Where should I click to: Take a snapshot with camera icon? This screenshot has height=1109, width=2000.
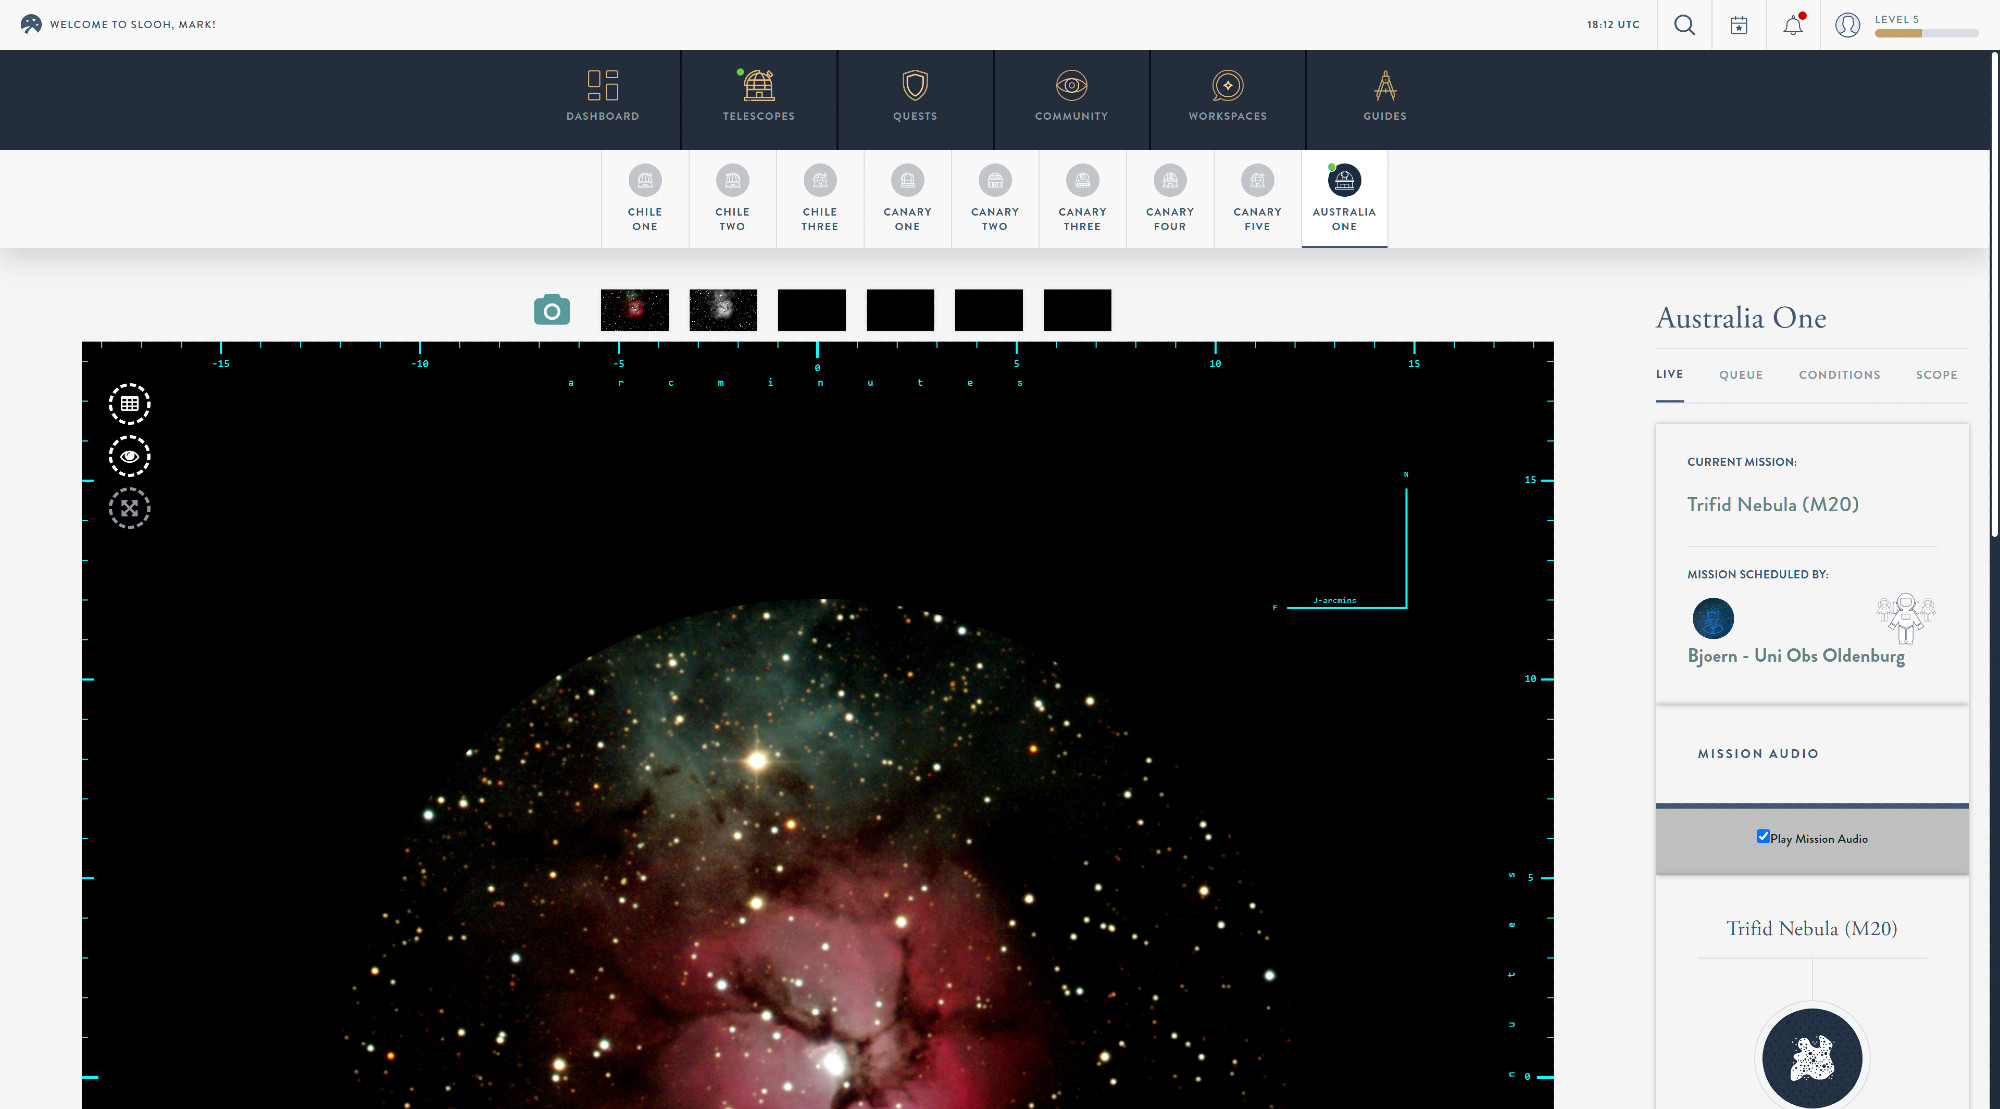552,310
